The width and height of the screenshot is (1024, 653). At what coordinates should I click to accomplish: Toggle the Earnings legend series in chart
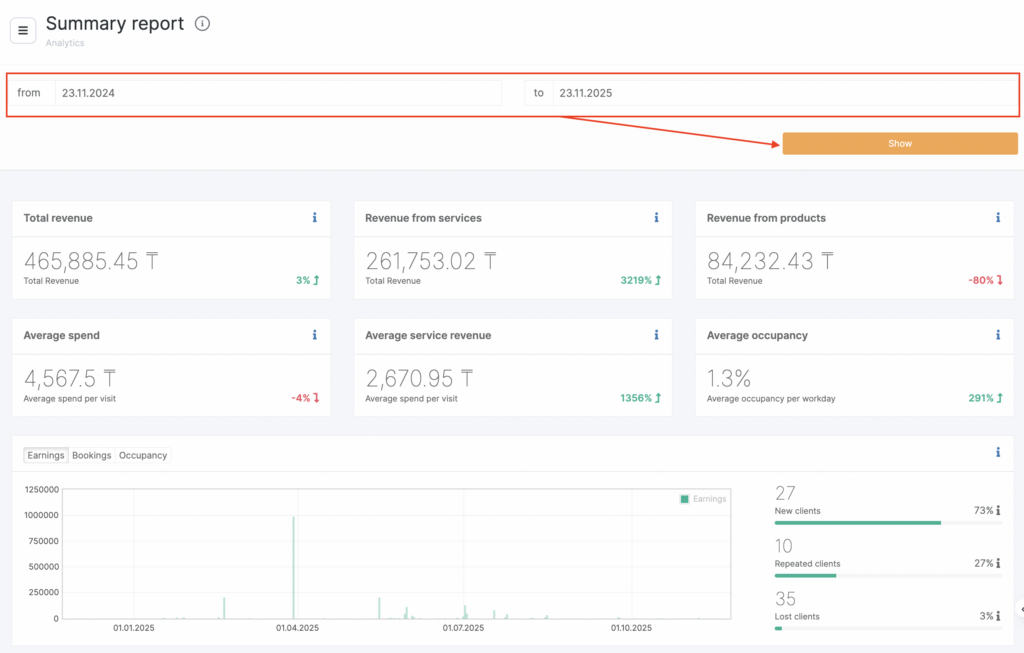(x=703, y=499)
